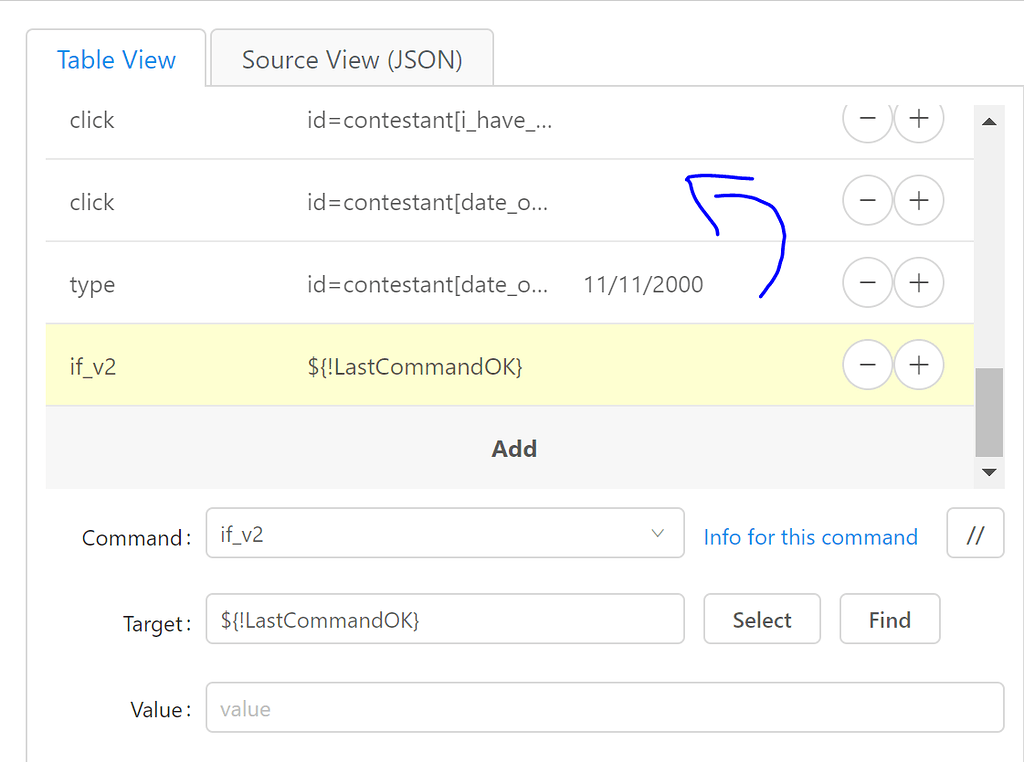The height and width of the screenshot is (762, 1024).
Task: Switch to the Source View (JSON) tab
Action: click(x=351, y=60)
